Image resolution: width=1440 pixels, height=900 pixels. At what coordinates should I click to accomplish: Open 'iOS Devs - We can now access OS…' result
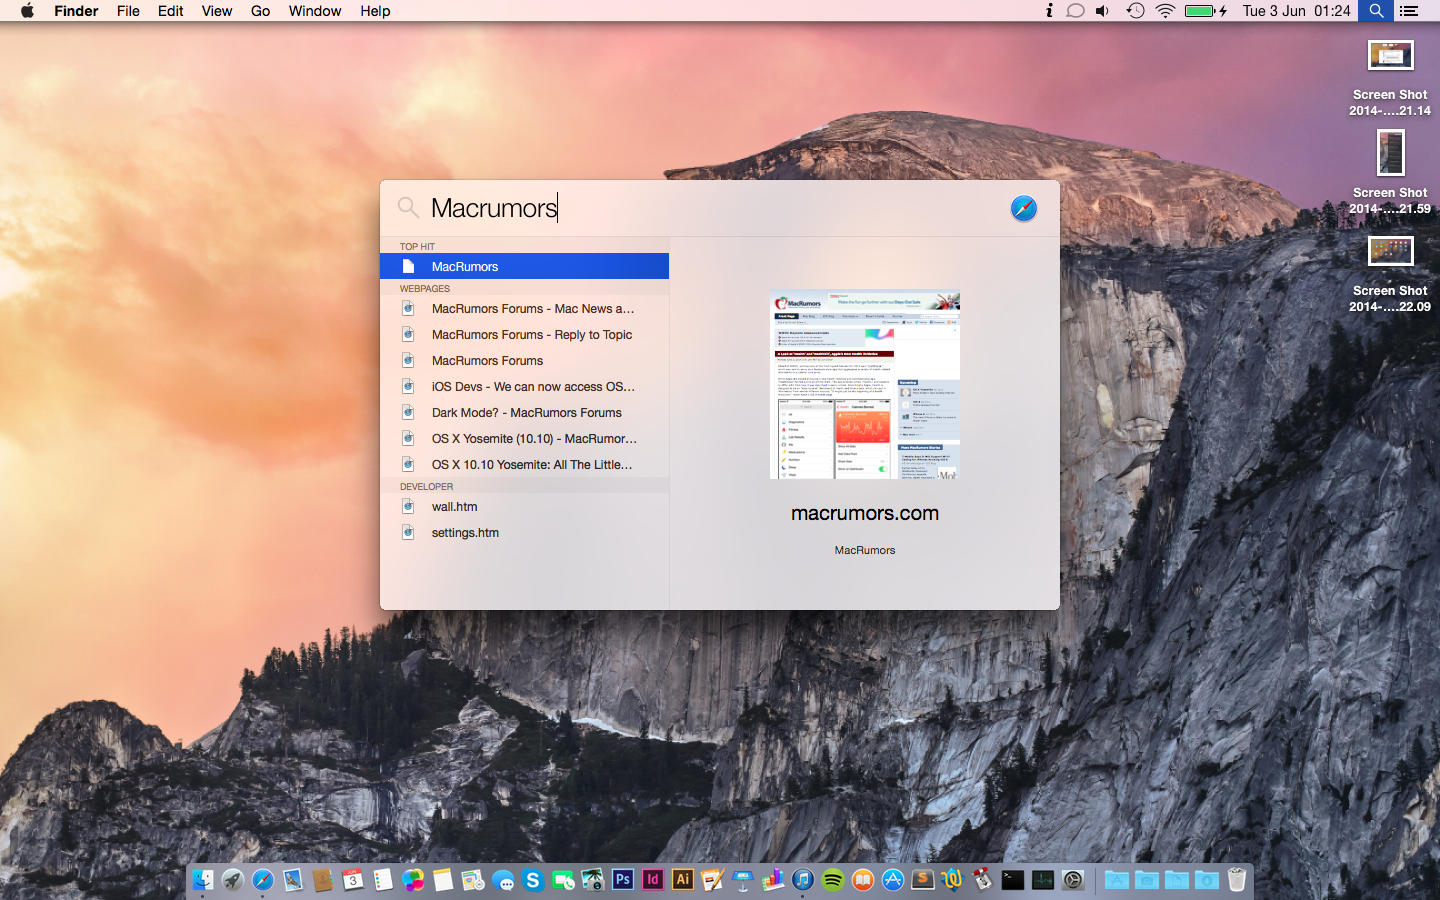click(x=524, y=386)
